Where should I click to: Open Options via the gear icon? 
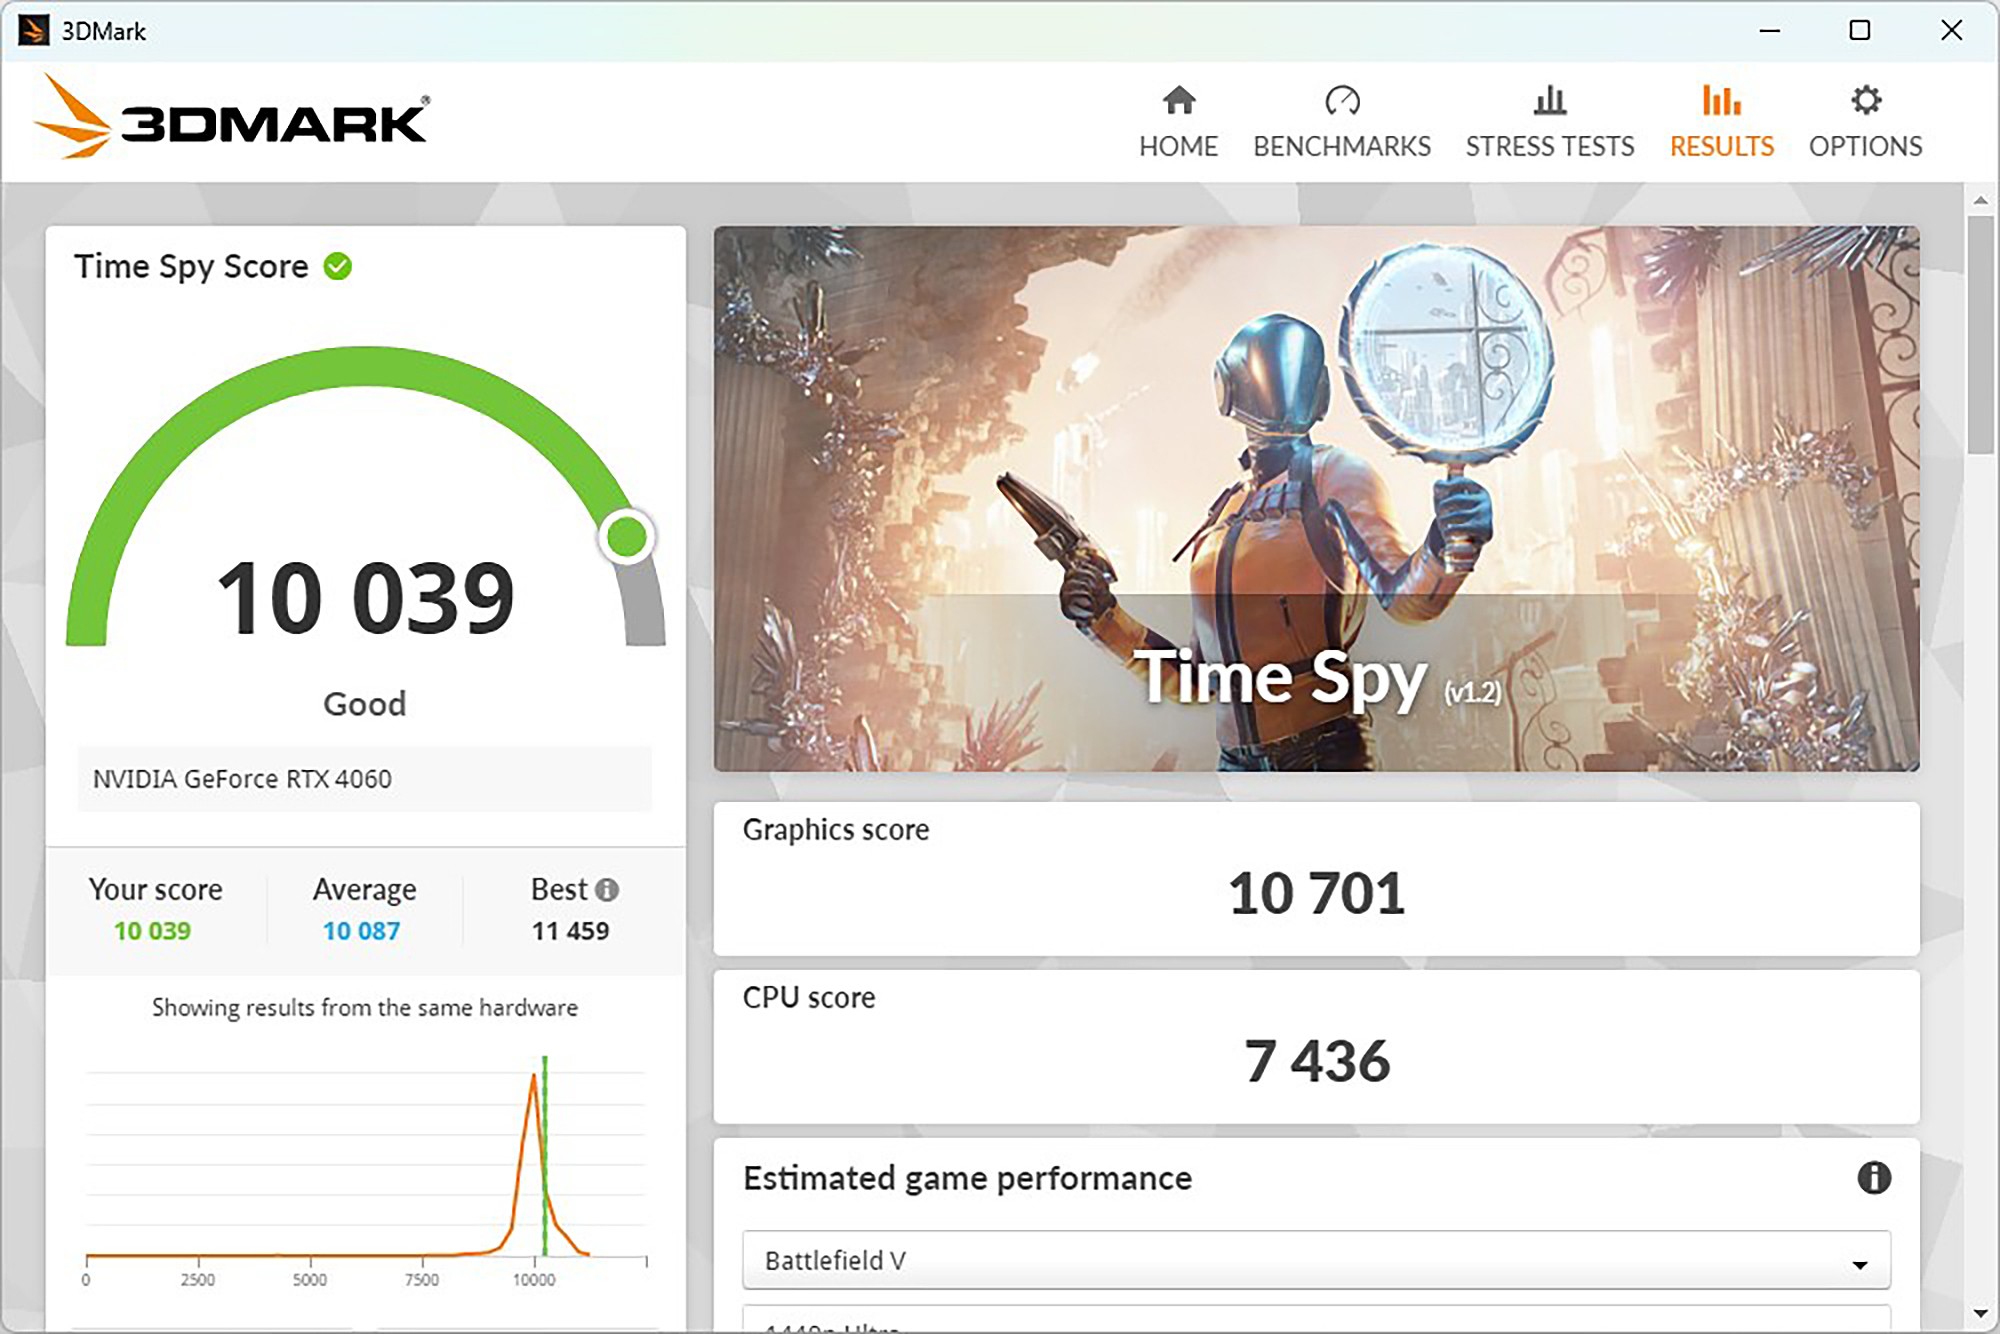pyautogui.click(x=1865, y=100)
